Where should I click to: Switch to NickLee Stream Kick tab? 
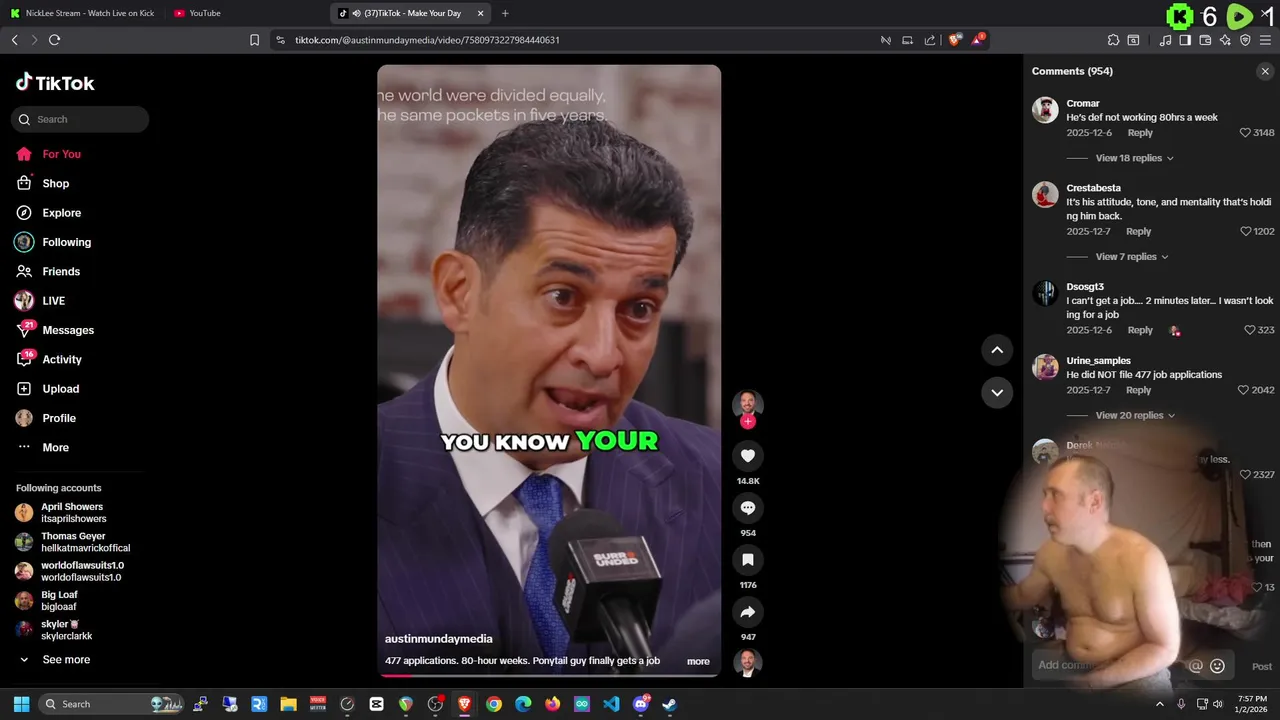(x=83, y=13)
